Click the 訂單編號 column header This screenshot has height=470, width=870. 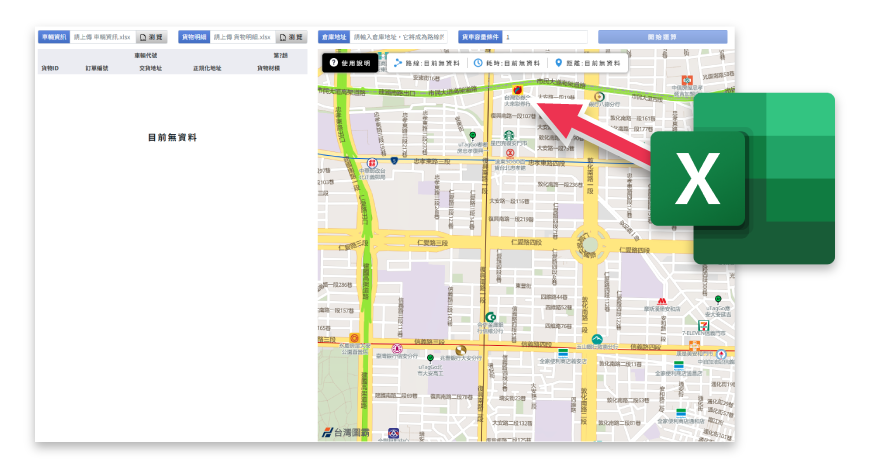pos(97,68)
